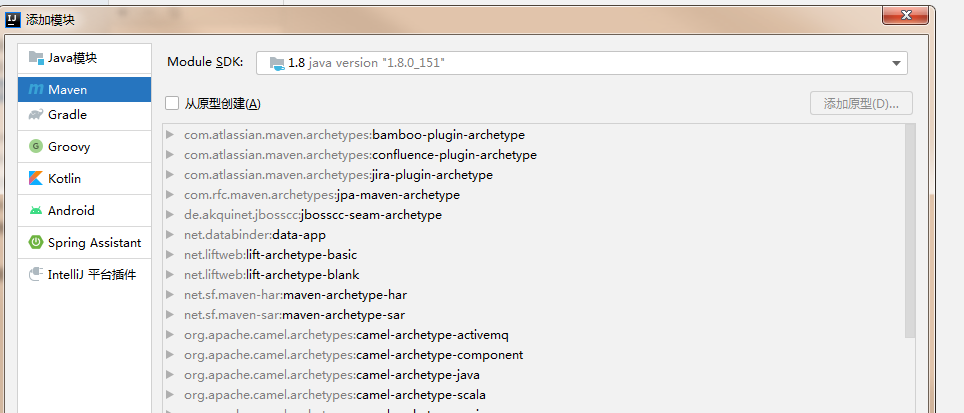The width and height of the screenshot is (964, 413).
Task: Choose Android module type
Action: [x=85, y=211]
